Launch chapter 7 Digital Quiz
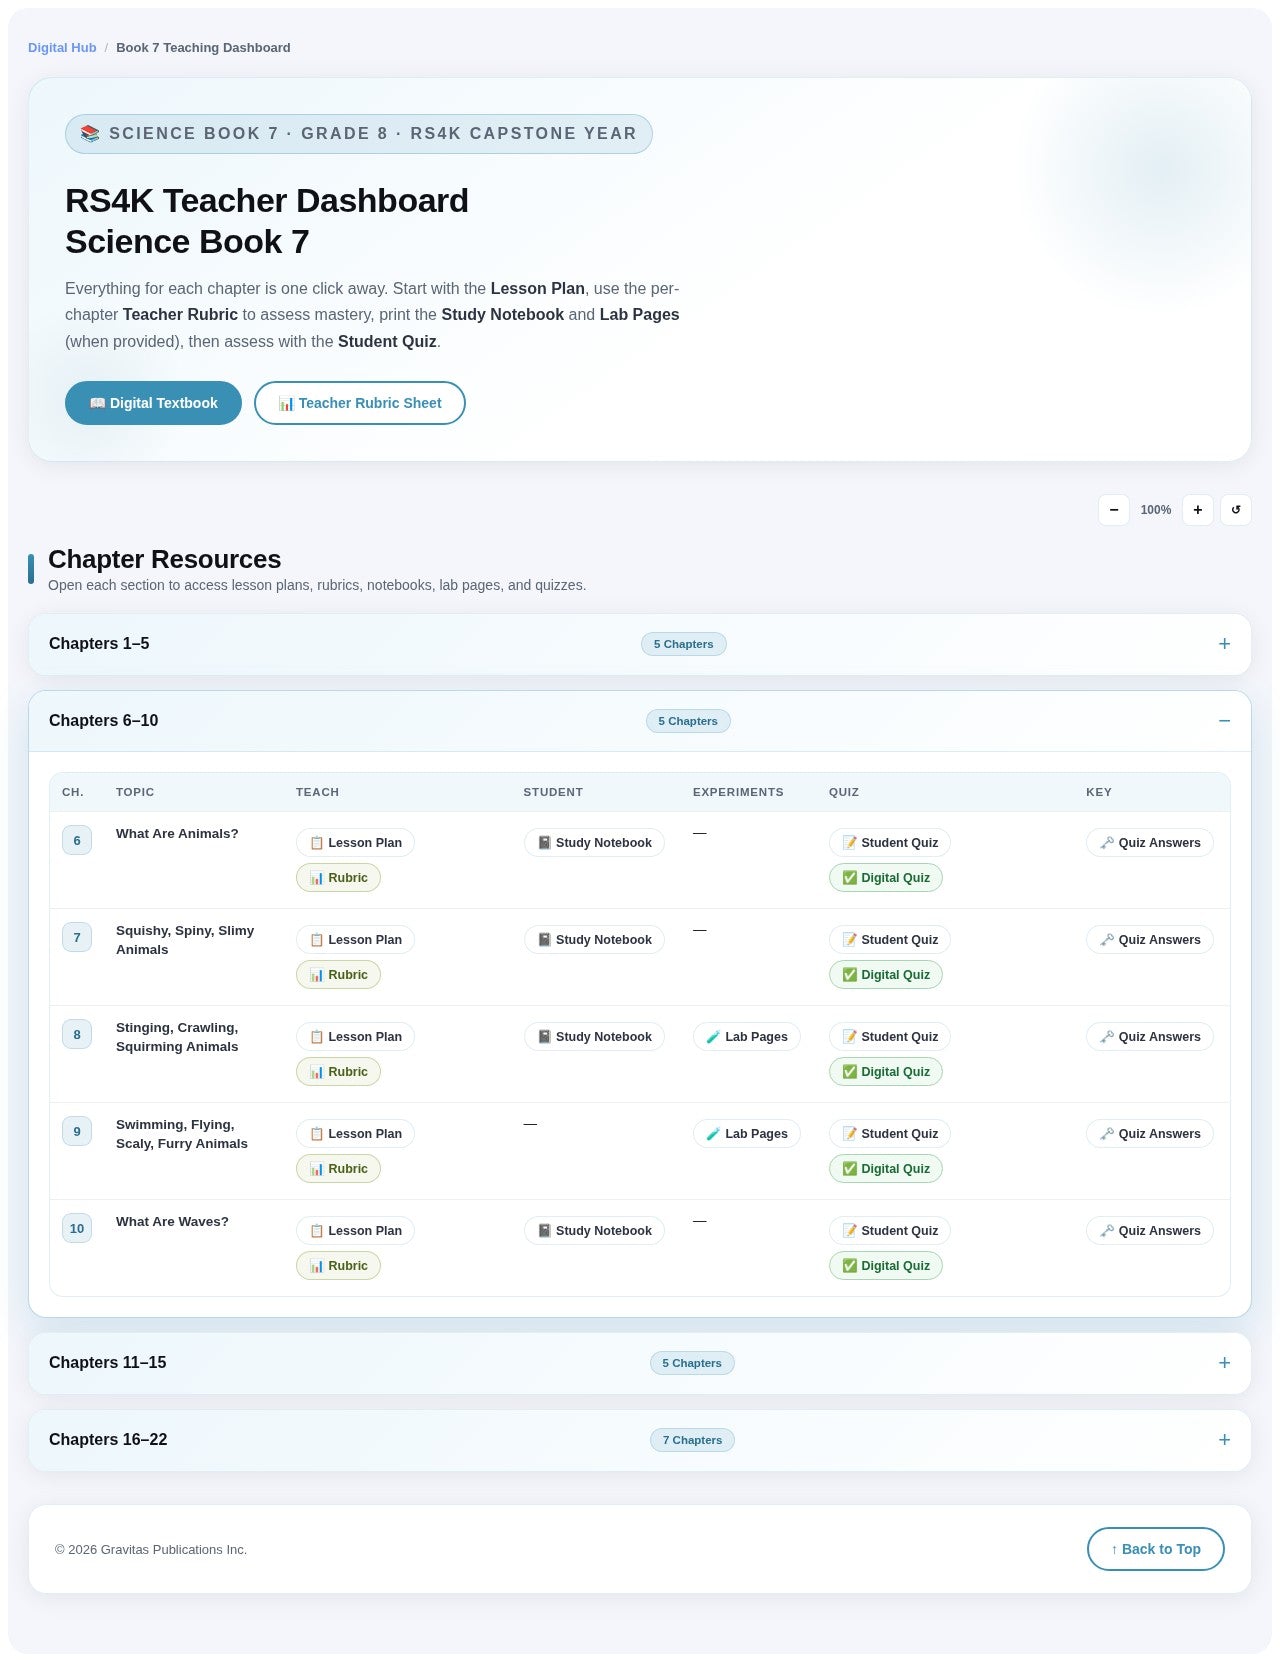 click(x=886, y=975)
